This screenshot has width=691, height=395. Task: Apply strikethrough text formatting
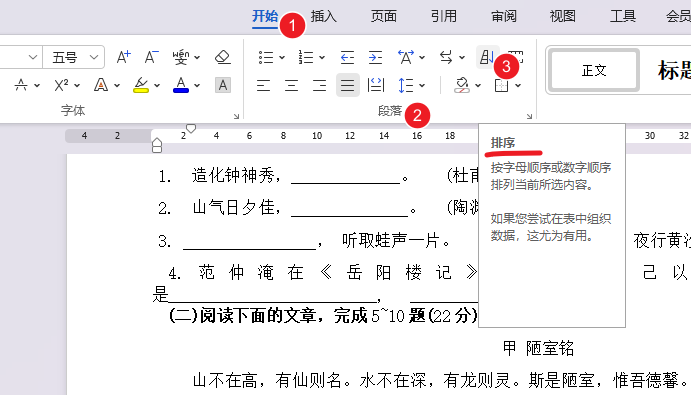click(x=21, y=84)
